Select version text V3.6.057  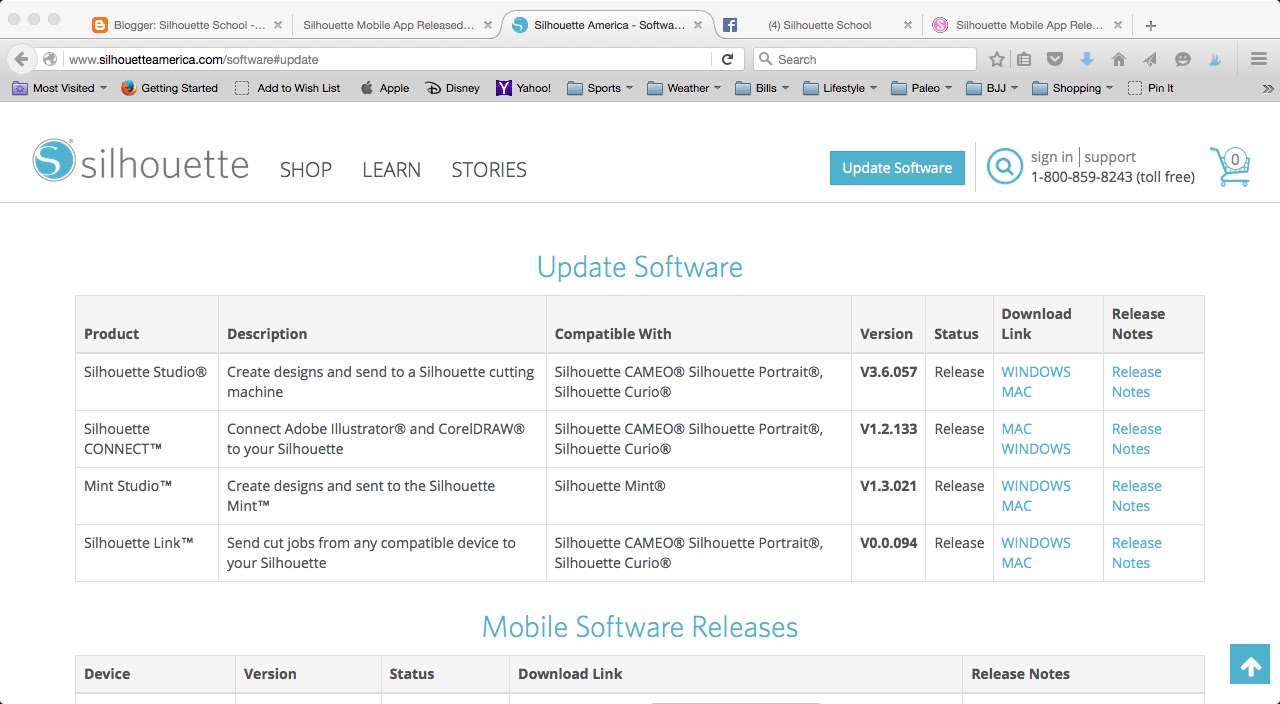[x=888, y=372]
